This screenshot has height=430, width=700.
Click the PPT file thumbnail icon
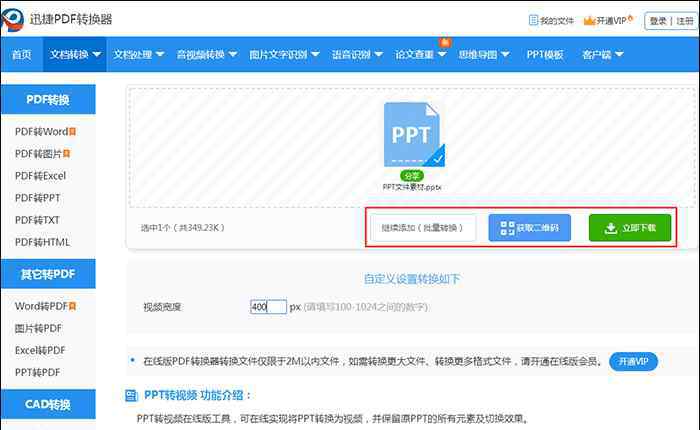(x=413, y=133)
